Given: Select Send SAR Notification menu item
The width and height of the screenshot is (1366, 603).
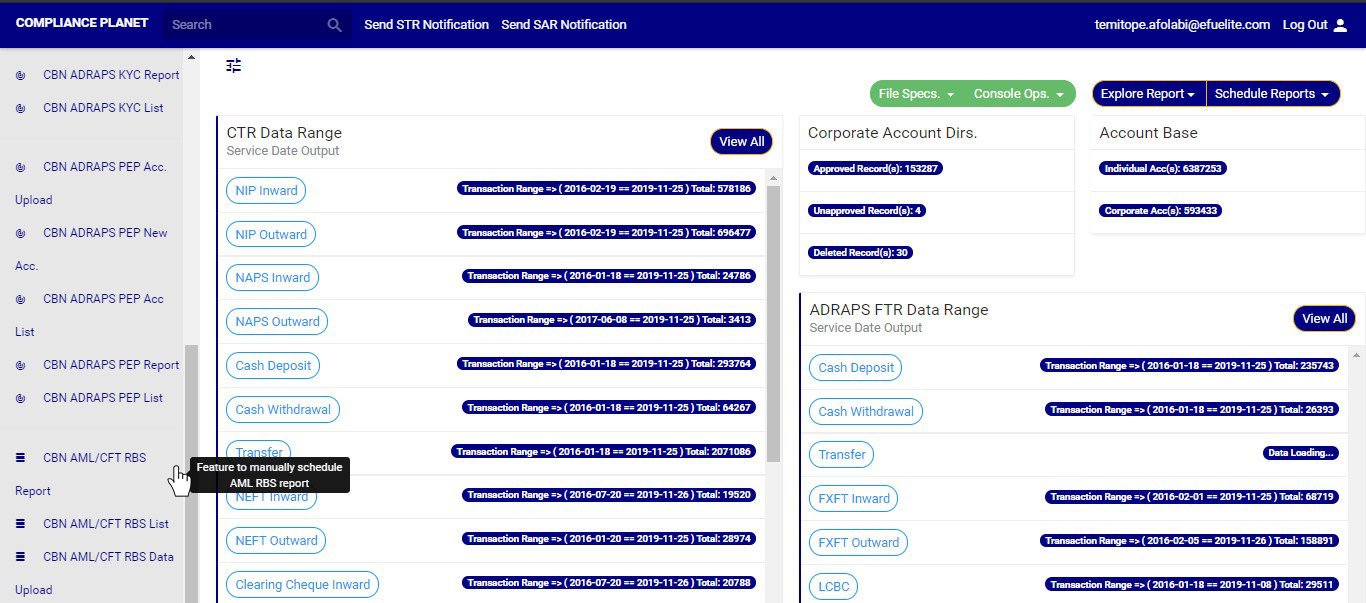Looking at the screenshot, I should point(564,25).
